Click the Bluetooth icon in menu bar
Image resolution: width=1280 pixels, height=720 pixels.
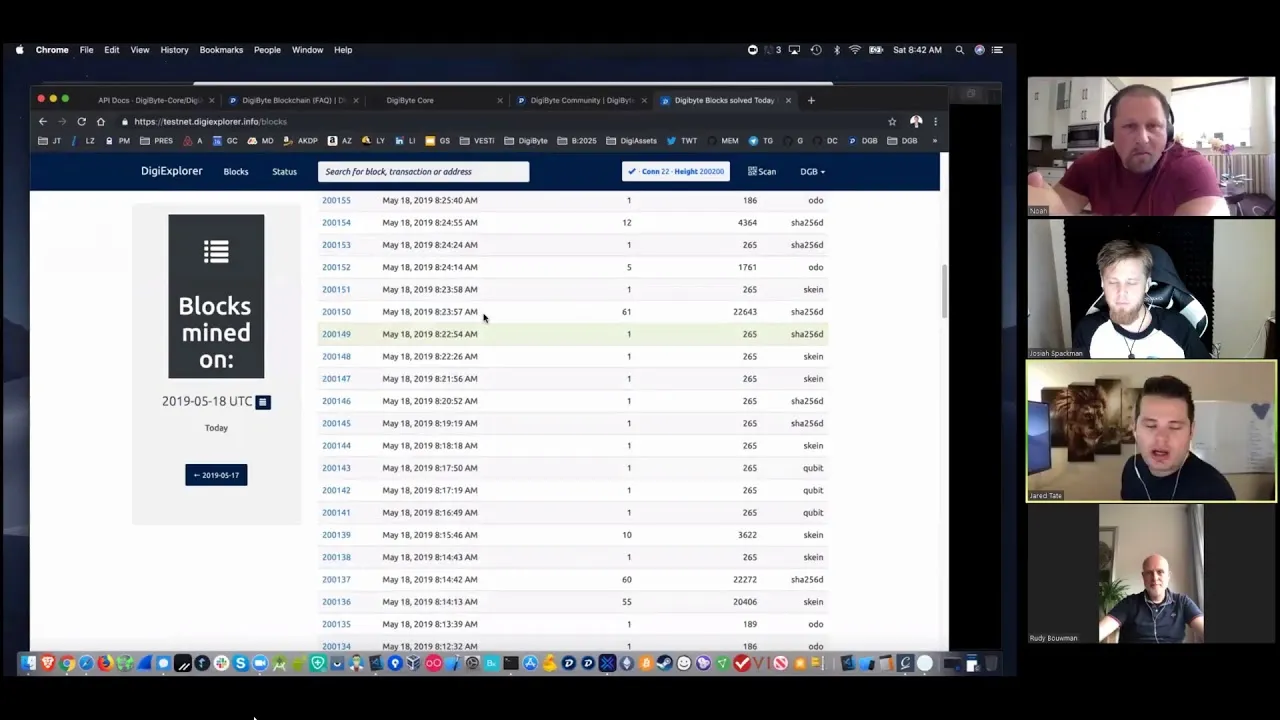point(837,50)
